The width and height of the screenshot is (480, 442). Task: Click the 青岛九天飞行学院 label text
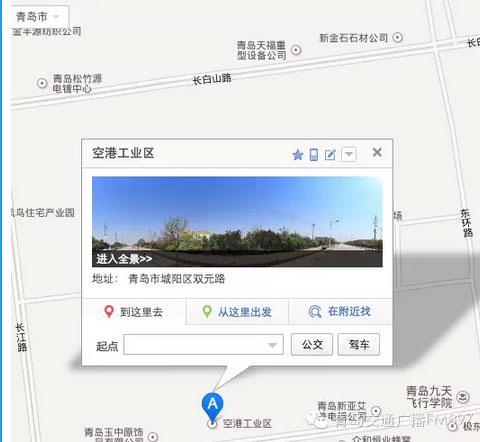click(x=429, y=397)
